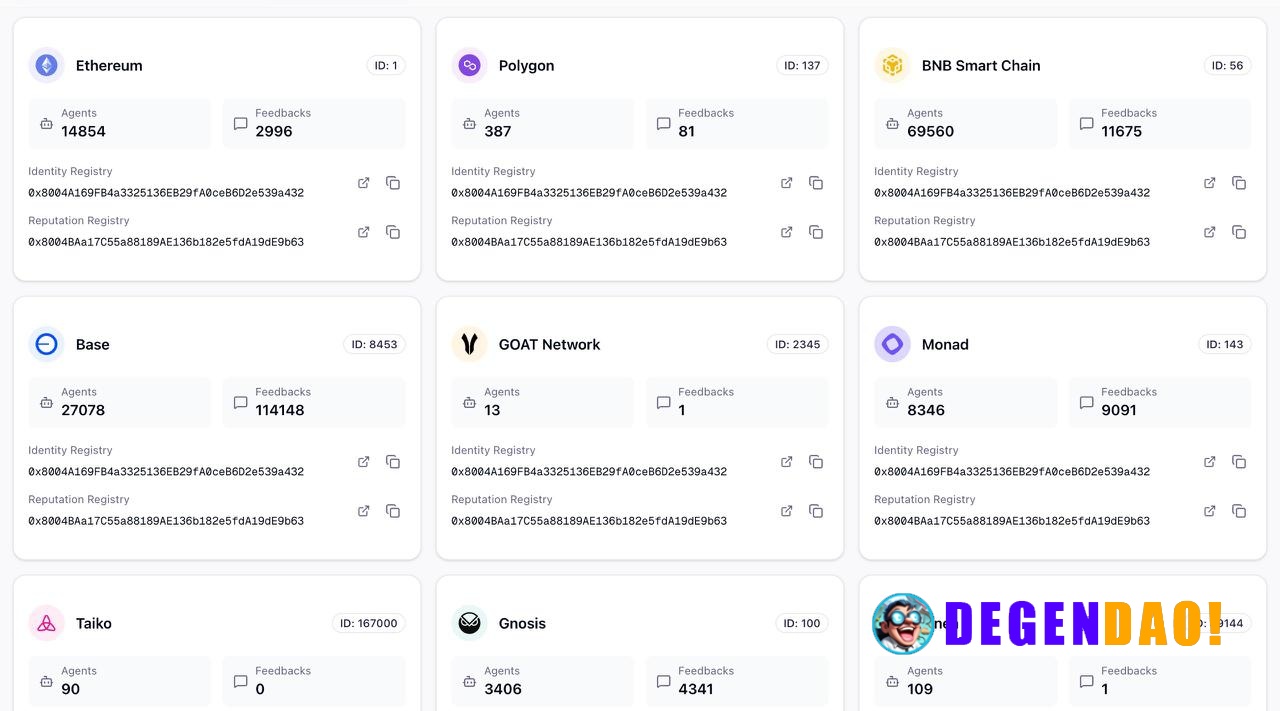Open GOAT Network's Identity Registry external link
The width and height of the screenshot is (1280, 711).
(x=786, y=462)
